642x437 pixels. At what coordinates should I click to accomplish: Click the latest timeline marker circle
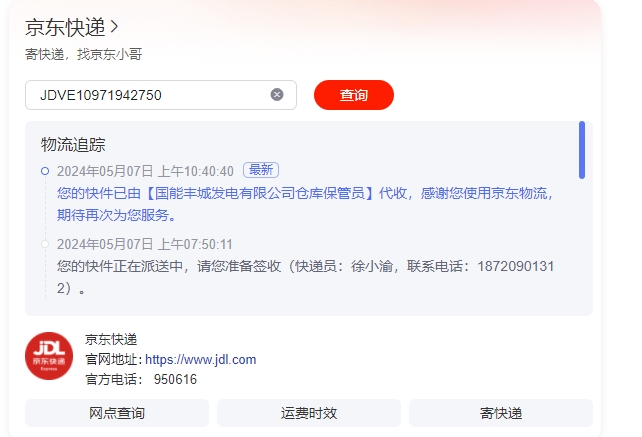[x=45, y=171]
